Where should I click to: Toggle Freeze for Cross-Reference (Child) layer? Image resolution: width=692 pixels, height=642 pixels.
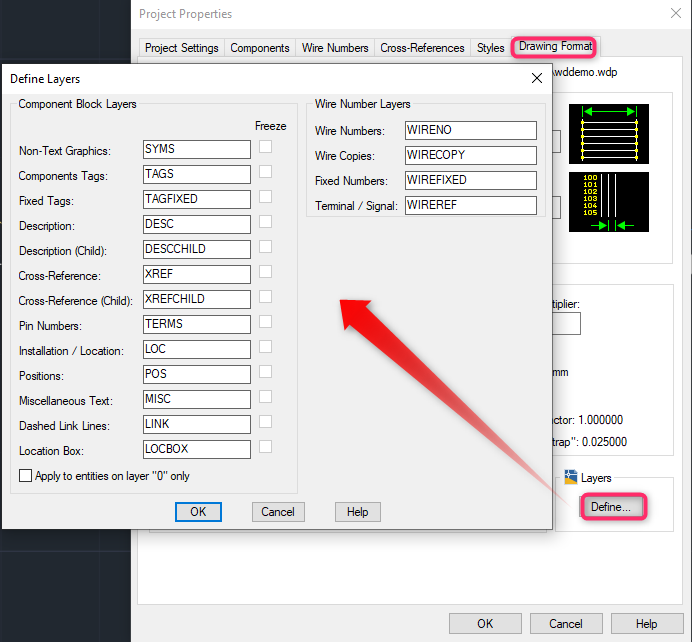coord(265,297)
